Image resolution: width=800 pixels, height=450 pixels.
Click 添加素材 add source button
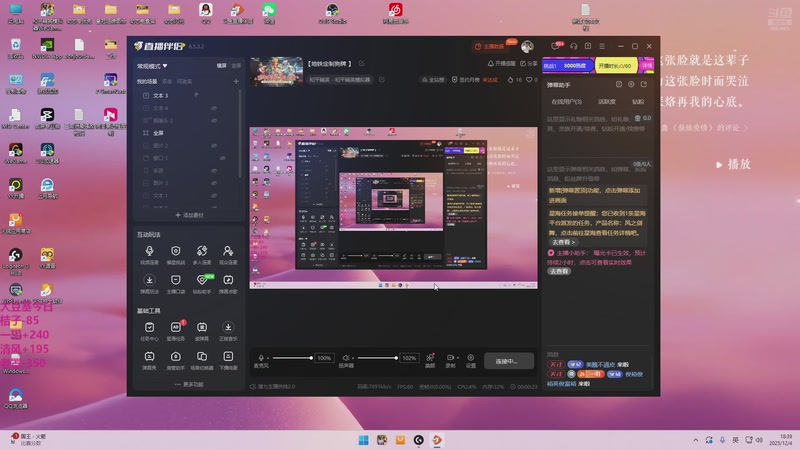tap(189, 215)
